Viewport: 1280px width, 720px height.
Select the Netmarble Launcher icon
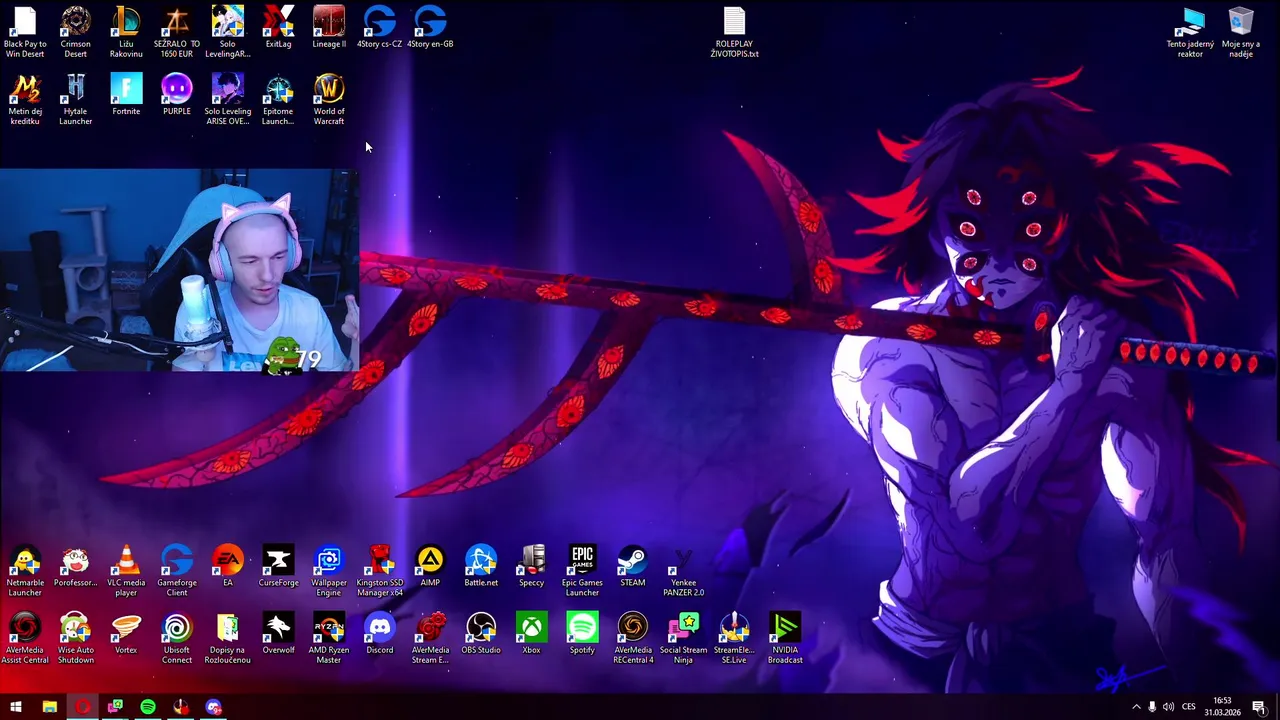coord(25,571)
